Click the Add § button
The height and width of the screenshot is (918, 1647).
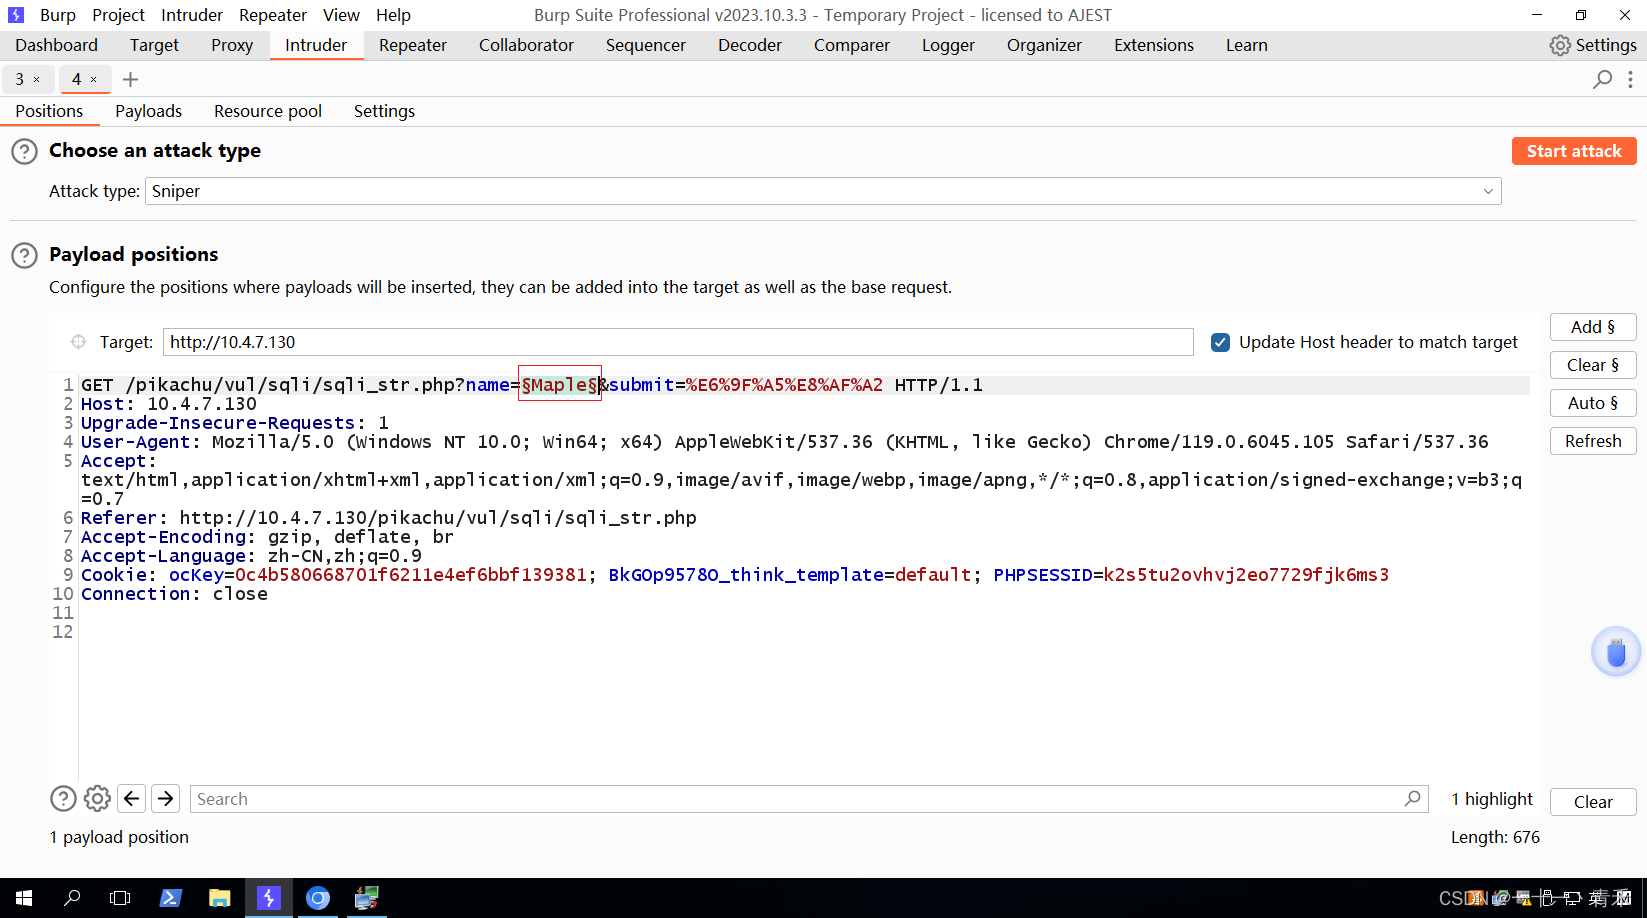(x=1593, y=327)
